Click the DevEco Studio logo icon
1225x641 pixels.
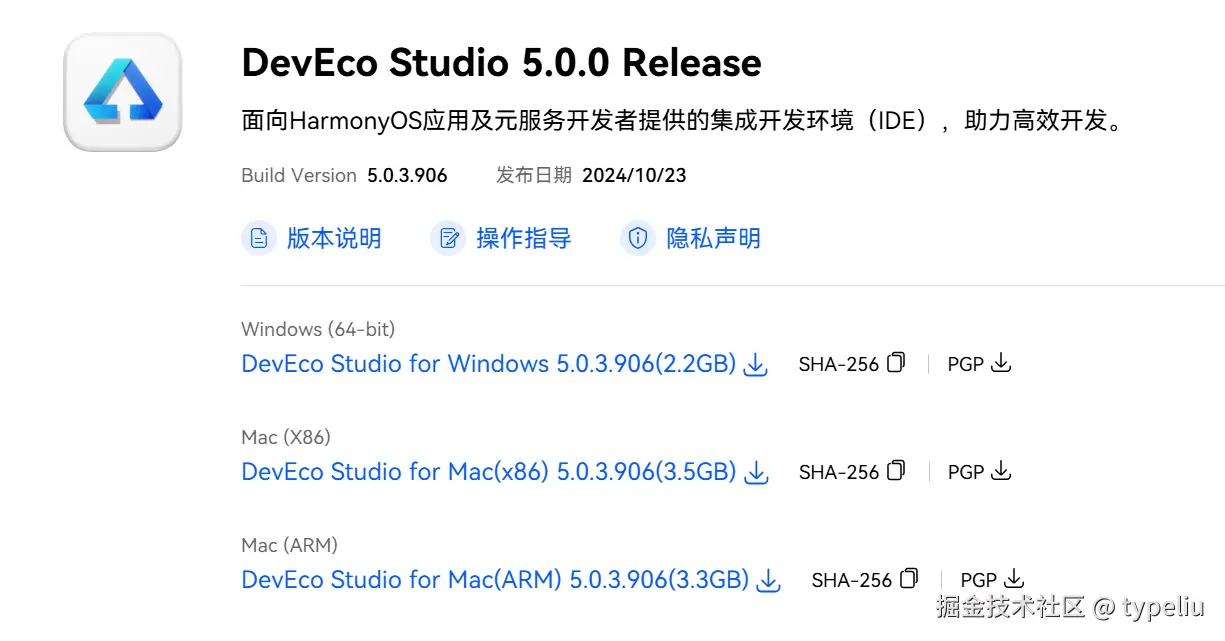pos(122,92)
